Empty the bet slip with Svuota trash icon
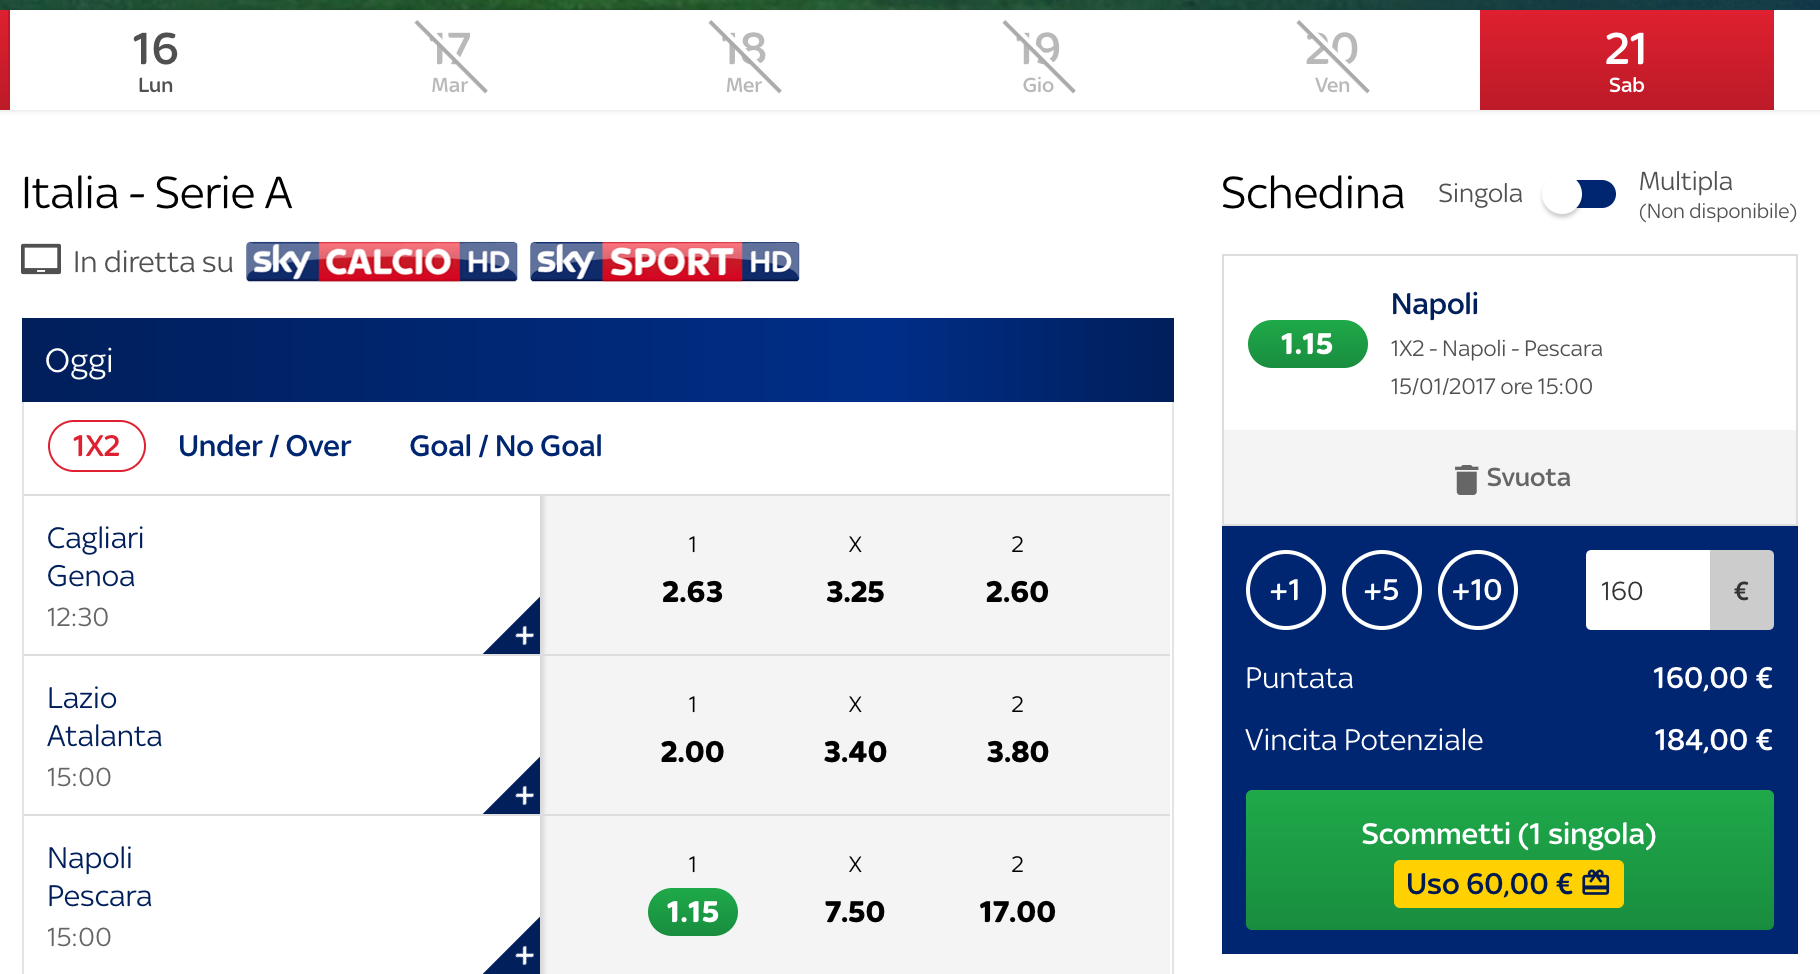 click(x=1512, y=478)
